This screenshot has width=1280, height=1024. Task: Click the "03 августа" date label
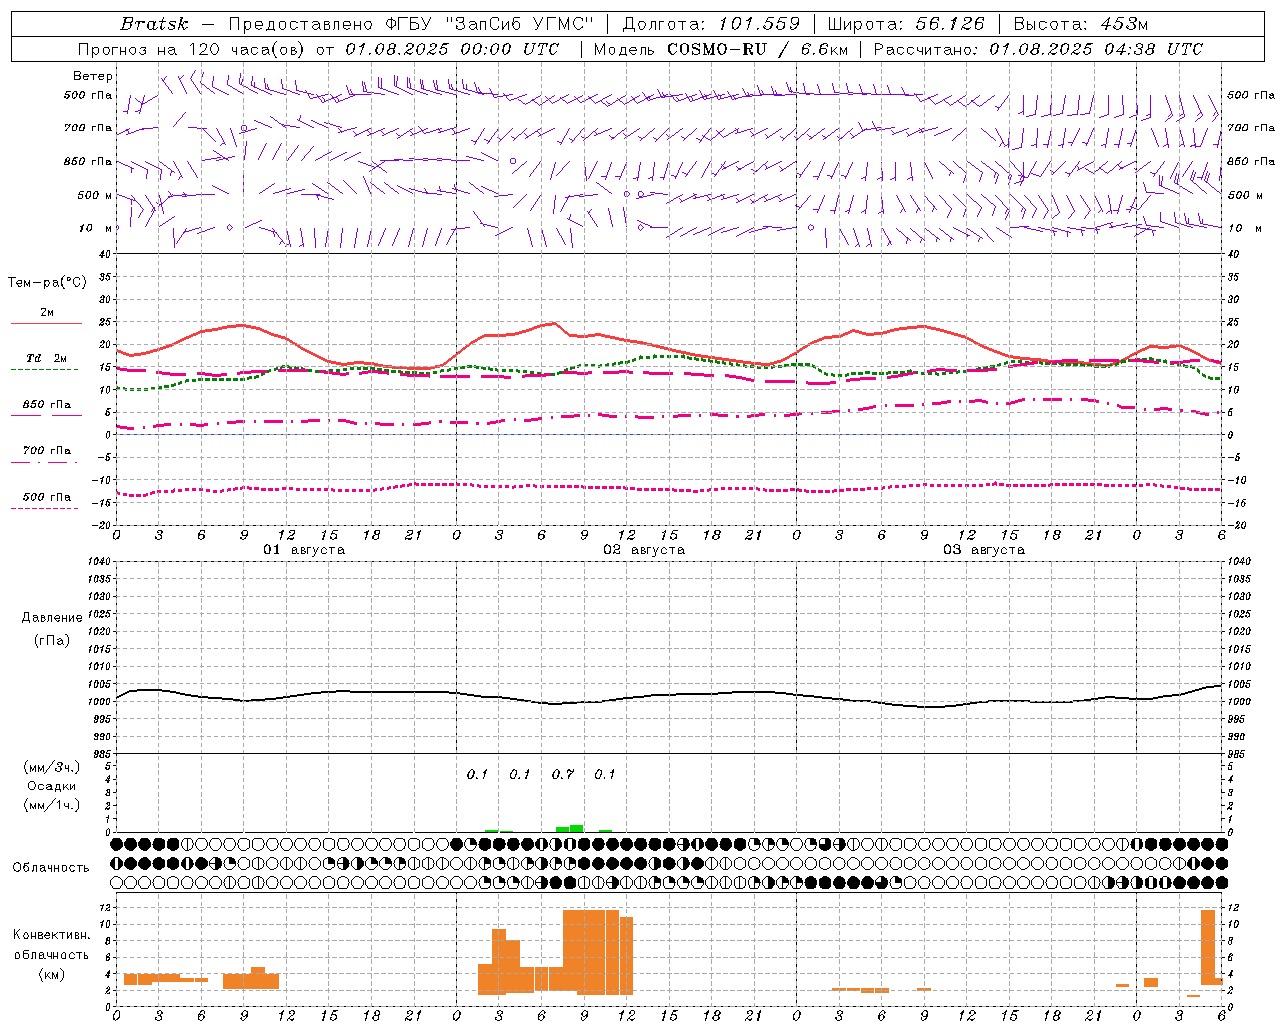click(x=984, y=550)
